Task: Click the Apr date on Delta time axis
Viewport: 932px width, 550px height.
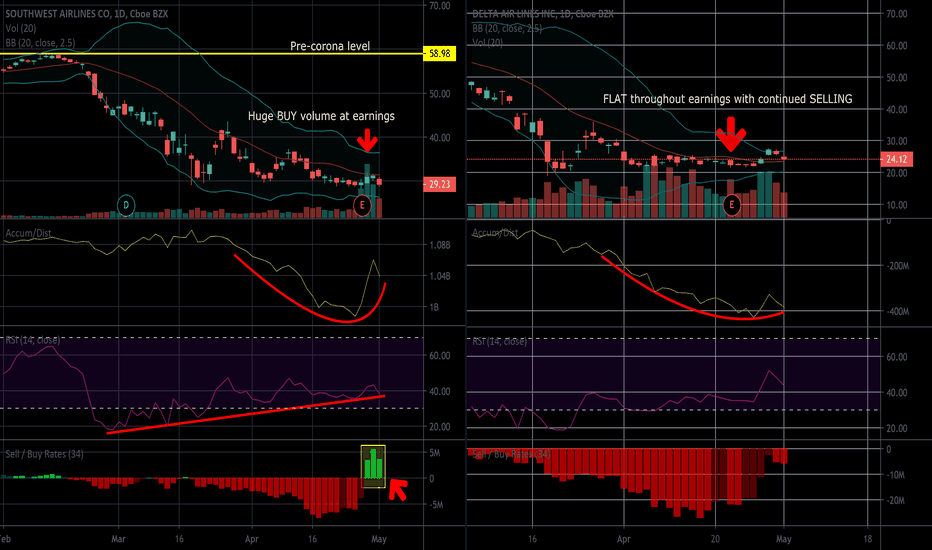Action: [x=624, y=539]
